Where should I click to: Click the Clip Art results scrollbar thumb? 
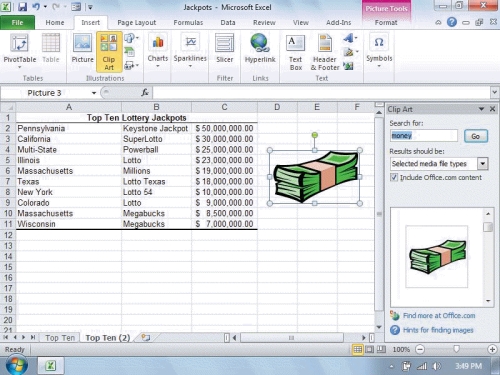[x=488, y=227]
